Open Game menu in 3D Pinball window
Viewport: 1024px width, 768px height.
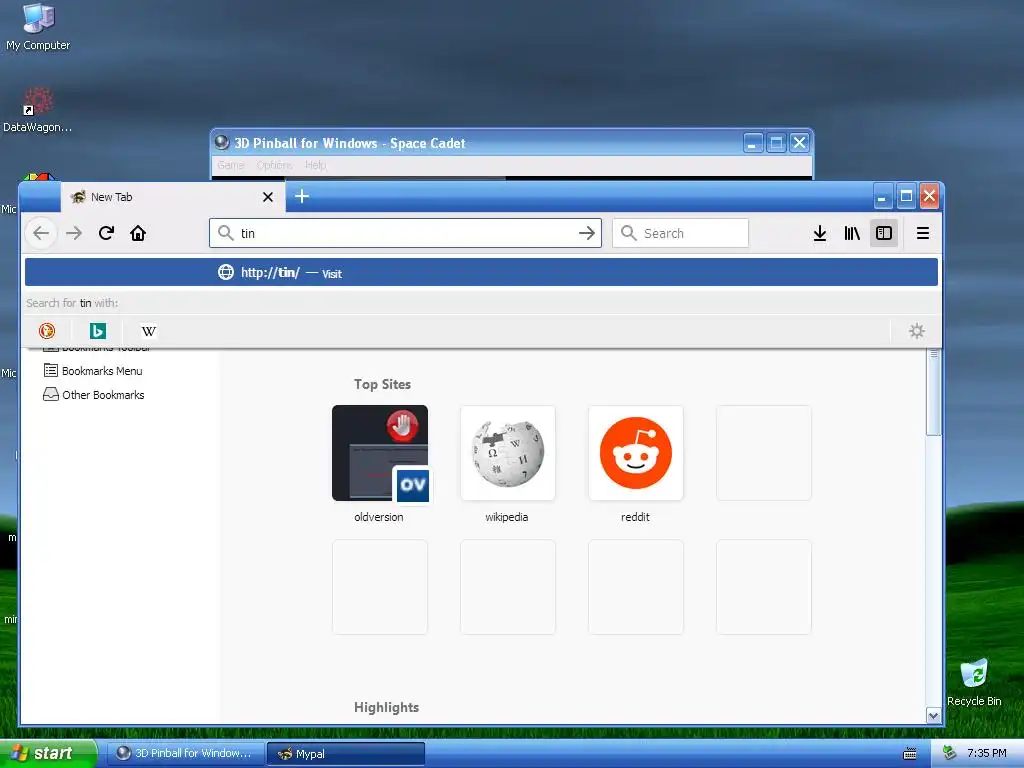tap(231, 165)
